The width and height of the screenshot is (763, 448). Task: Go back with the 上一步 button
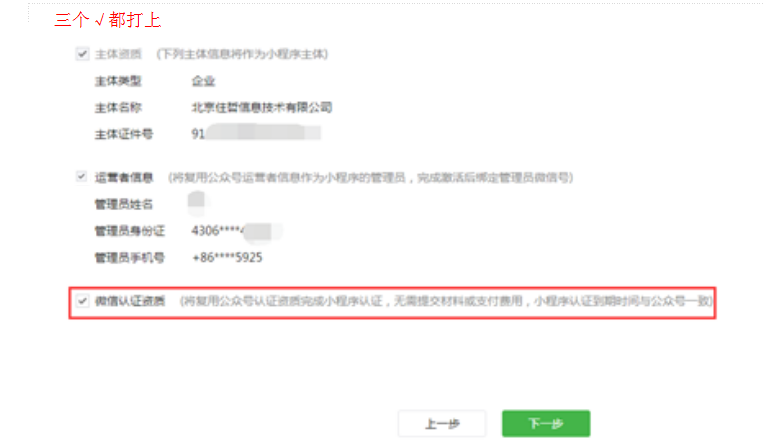tap(442, 424)
